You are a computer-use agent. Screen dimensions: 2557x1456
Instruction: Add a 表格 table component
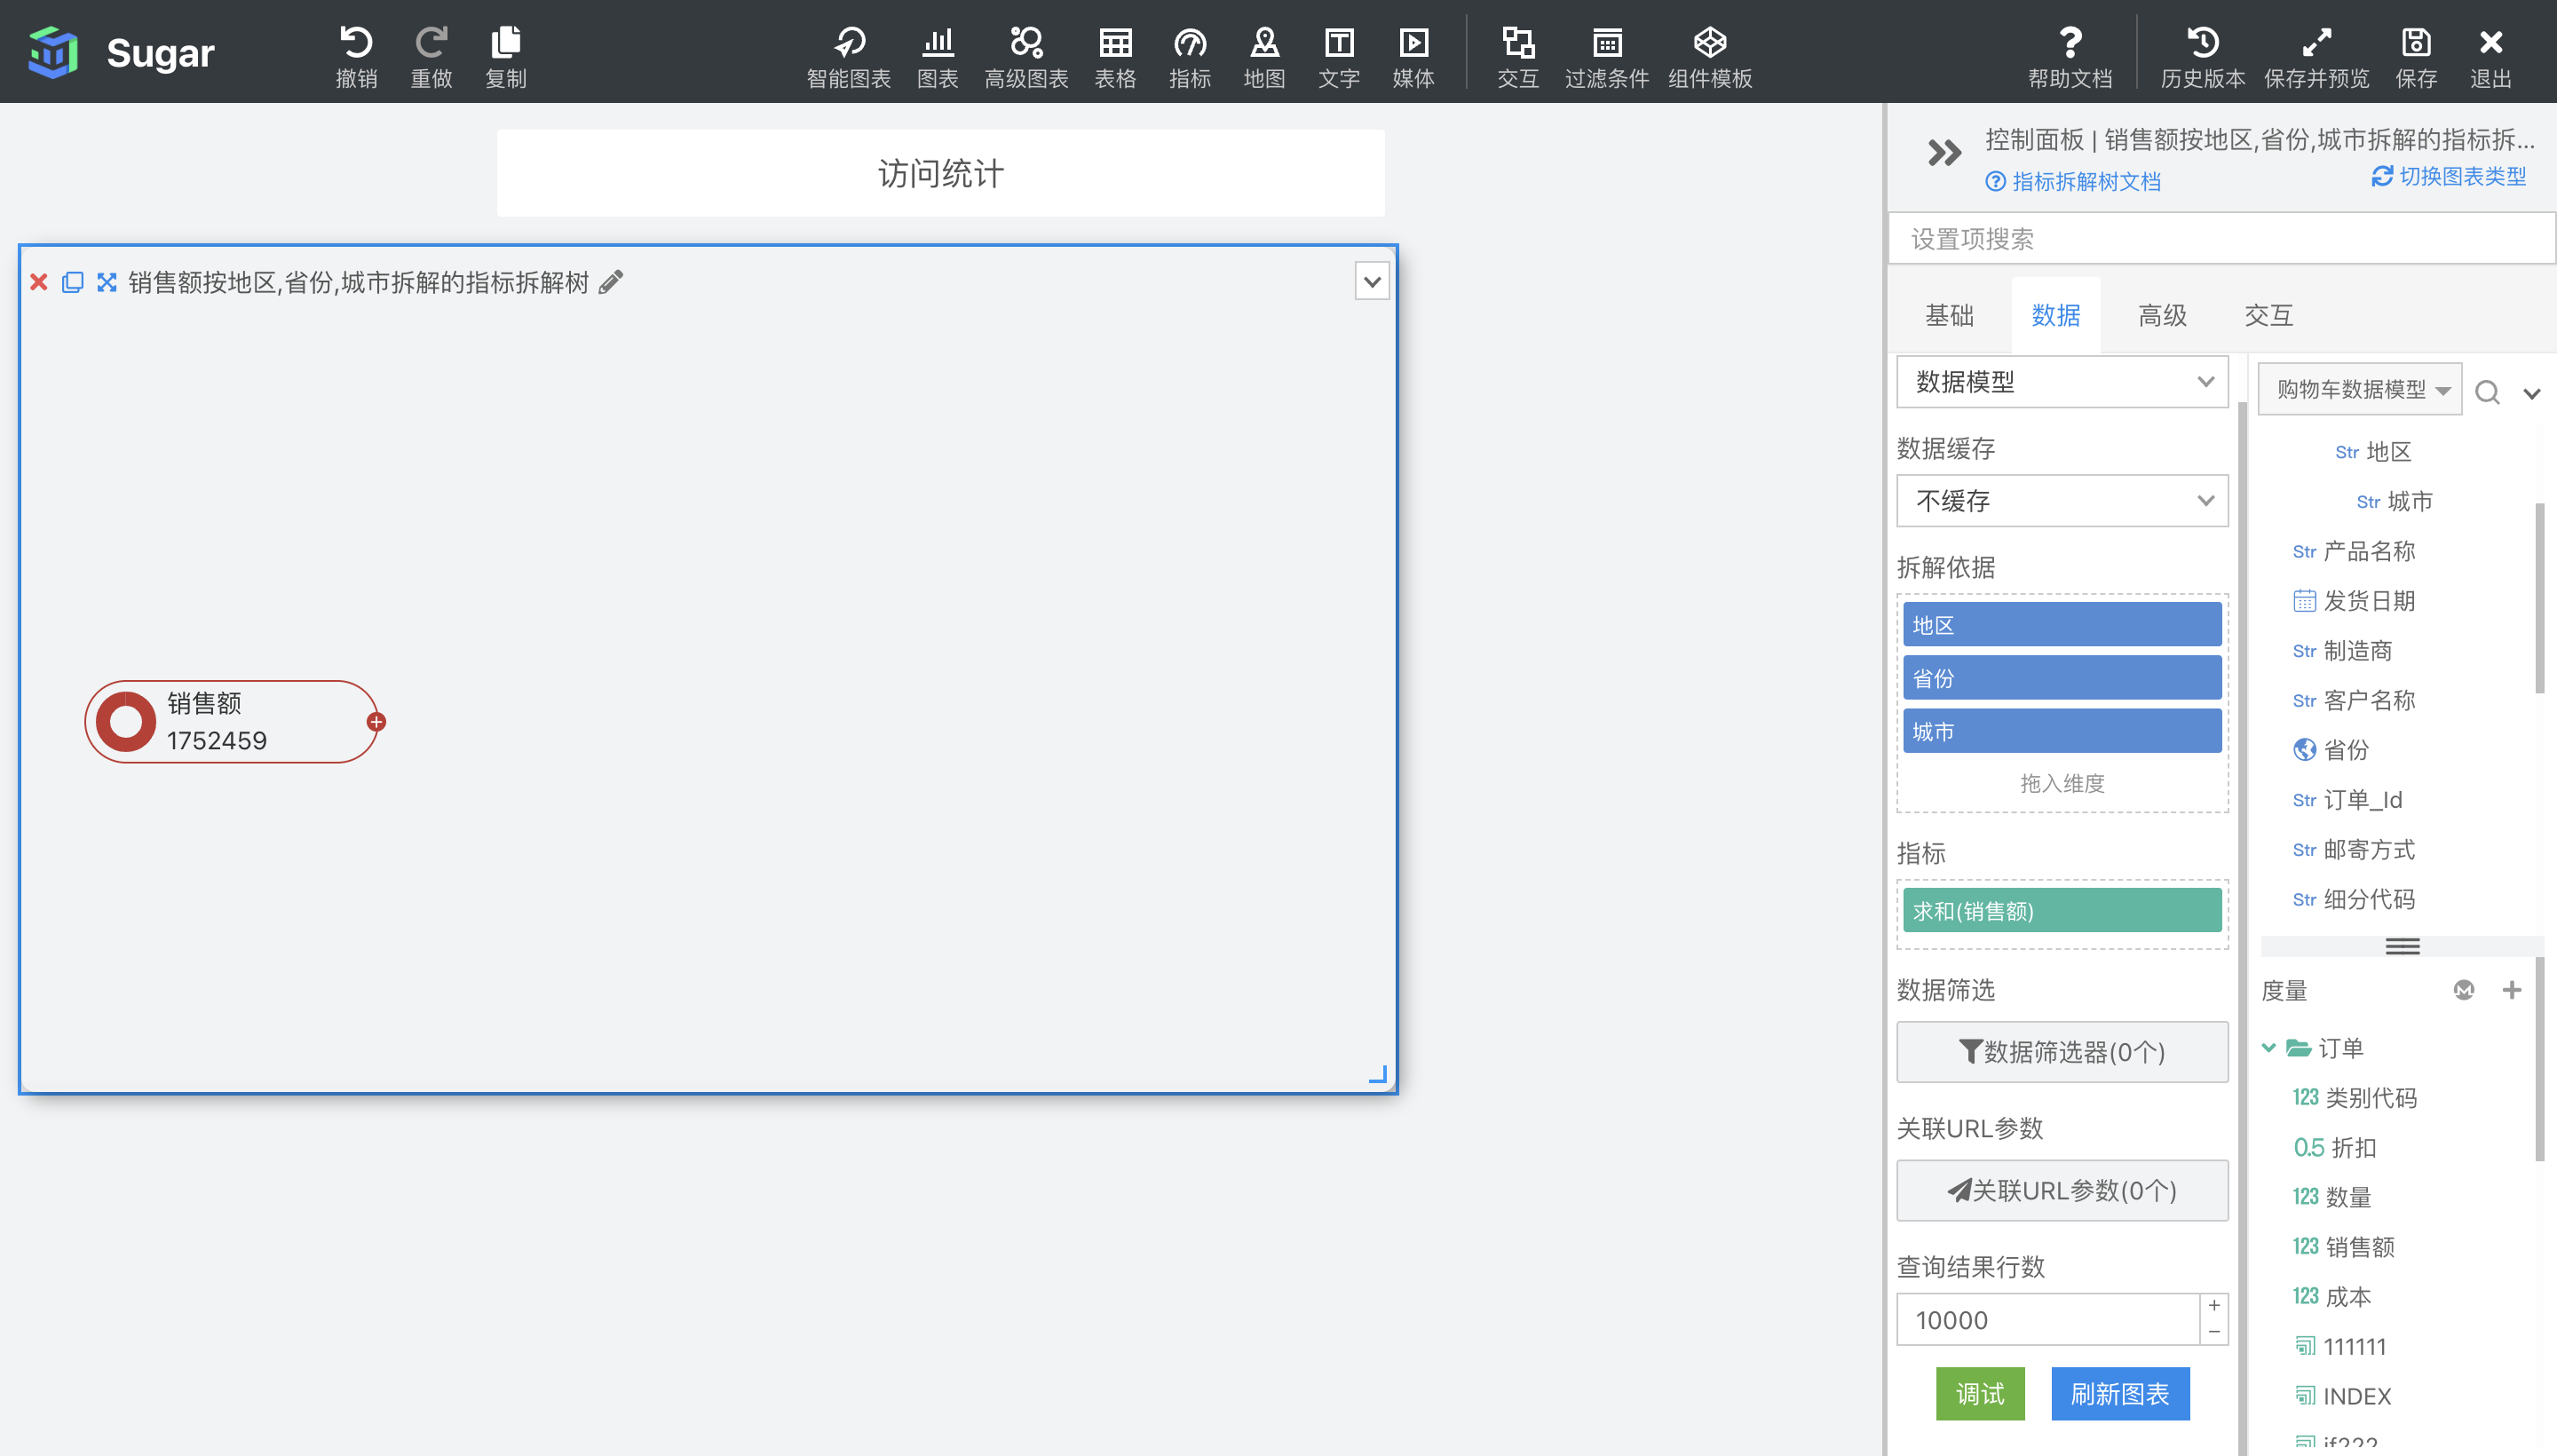pyautogui.click(x=1115, y=55)
